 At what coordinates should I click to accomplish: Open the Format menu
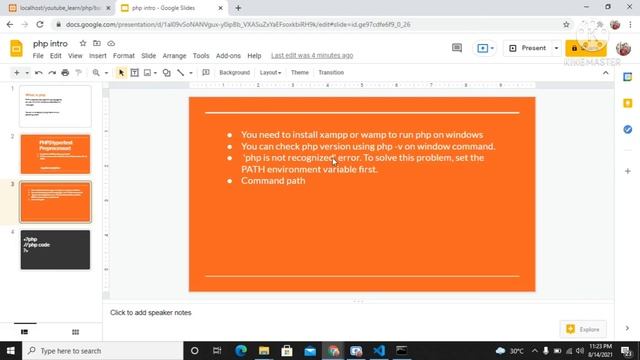point(124,56)
